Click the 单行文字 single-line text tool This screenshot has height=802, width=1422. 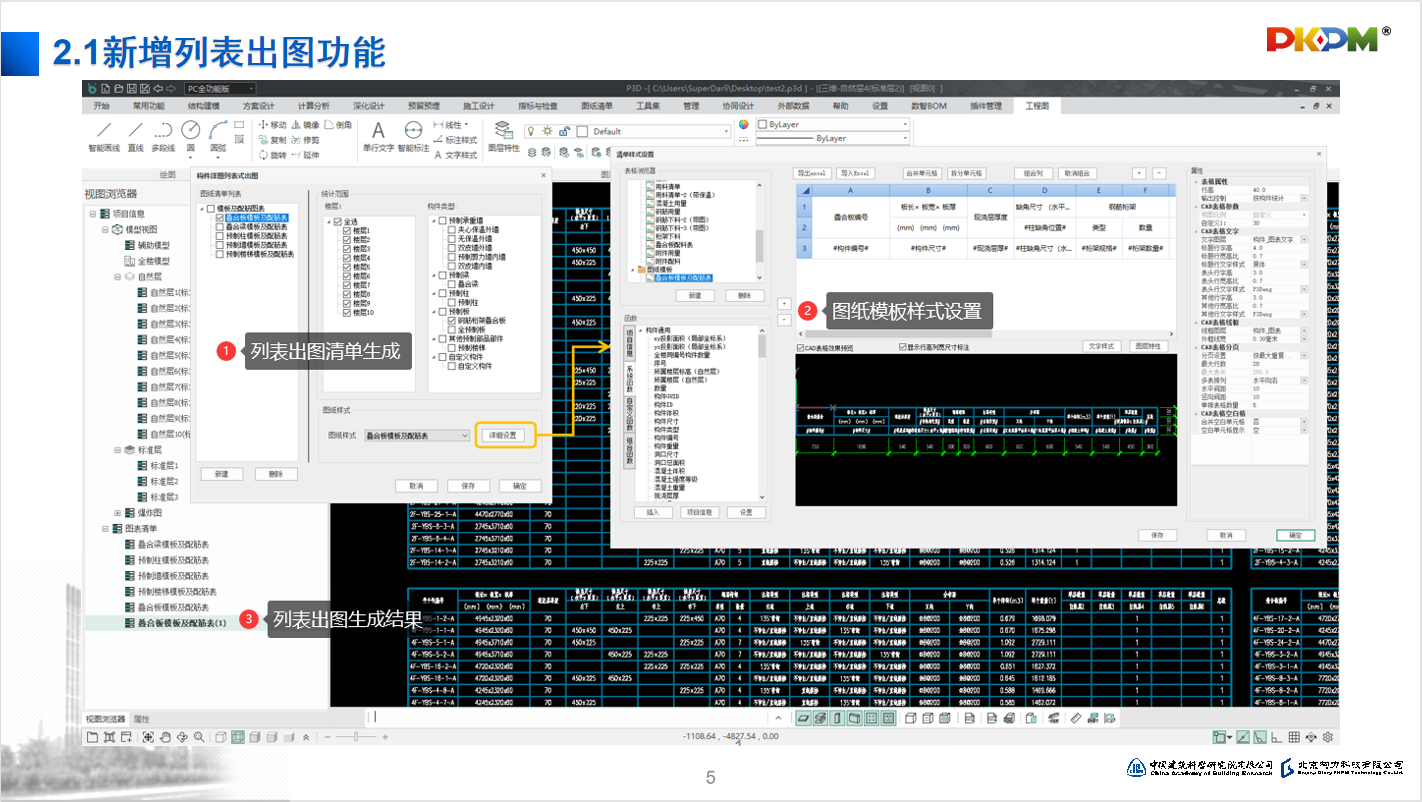(x=378, y=137)
